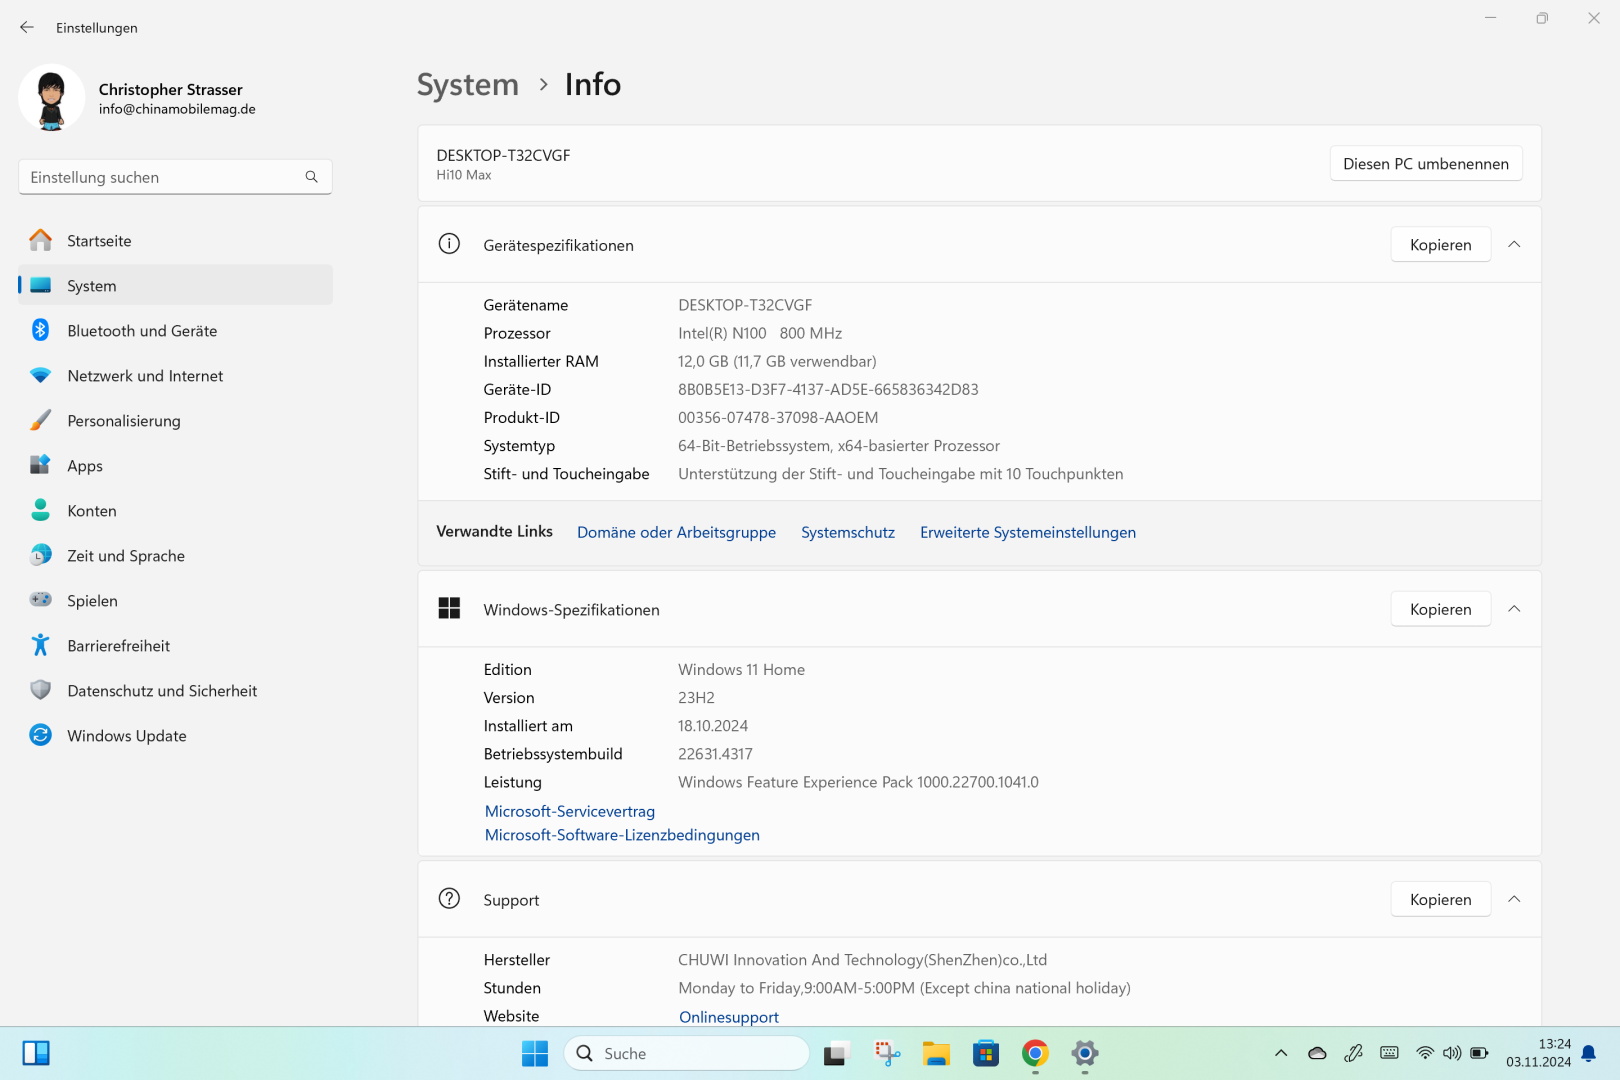
Task: Open the touch keyboard tray icon
Action: (x=1389, y=1053)
